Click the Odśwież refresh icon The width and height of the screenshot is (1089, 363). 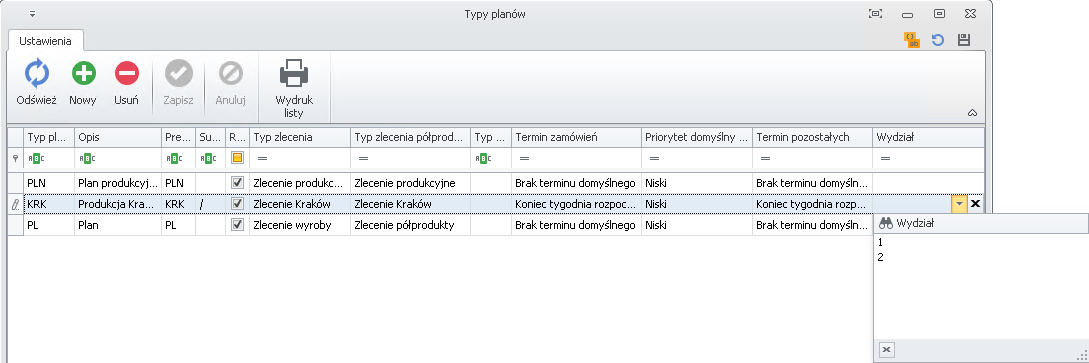(x=37, y=73)
